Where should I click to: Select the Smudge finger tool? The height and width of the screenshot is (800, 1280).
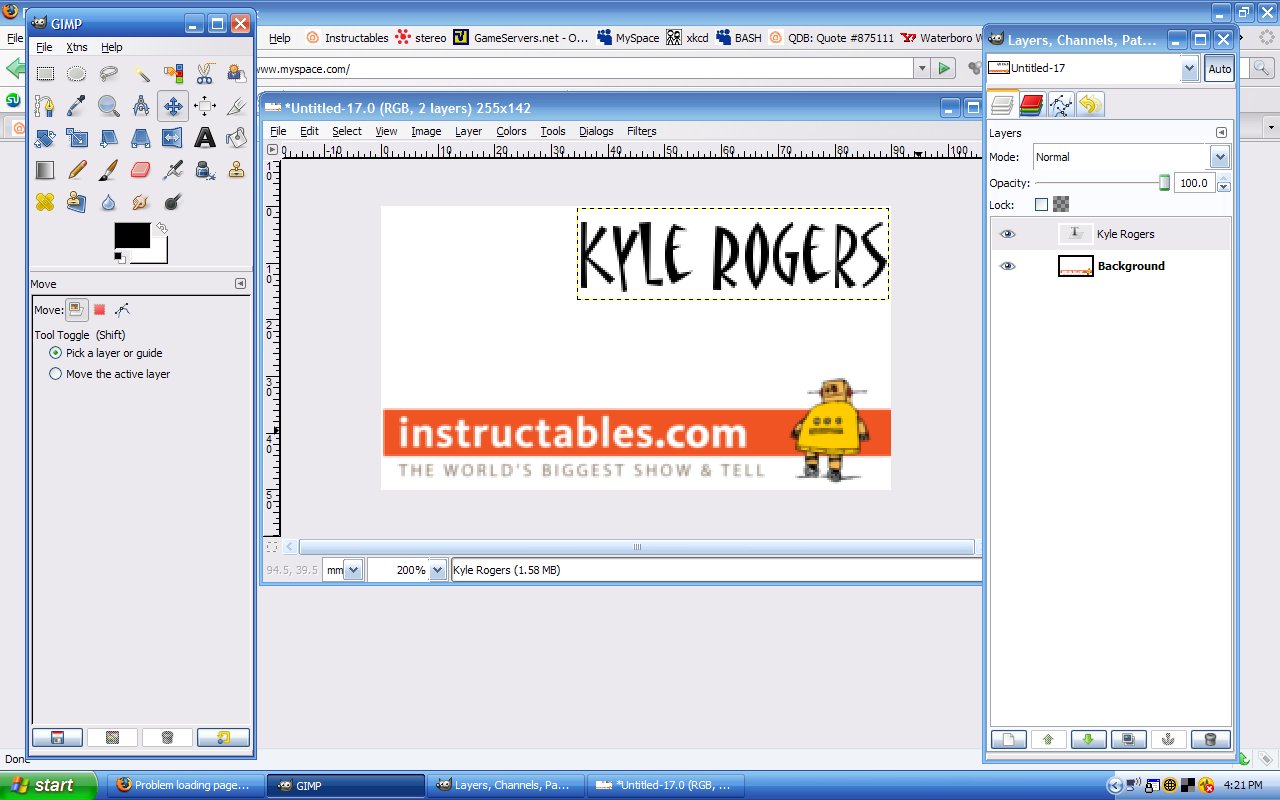click(141, 201)
